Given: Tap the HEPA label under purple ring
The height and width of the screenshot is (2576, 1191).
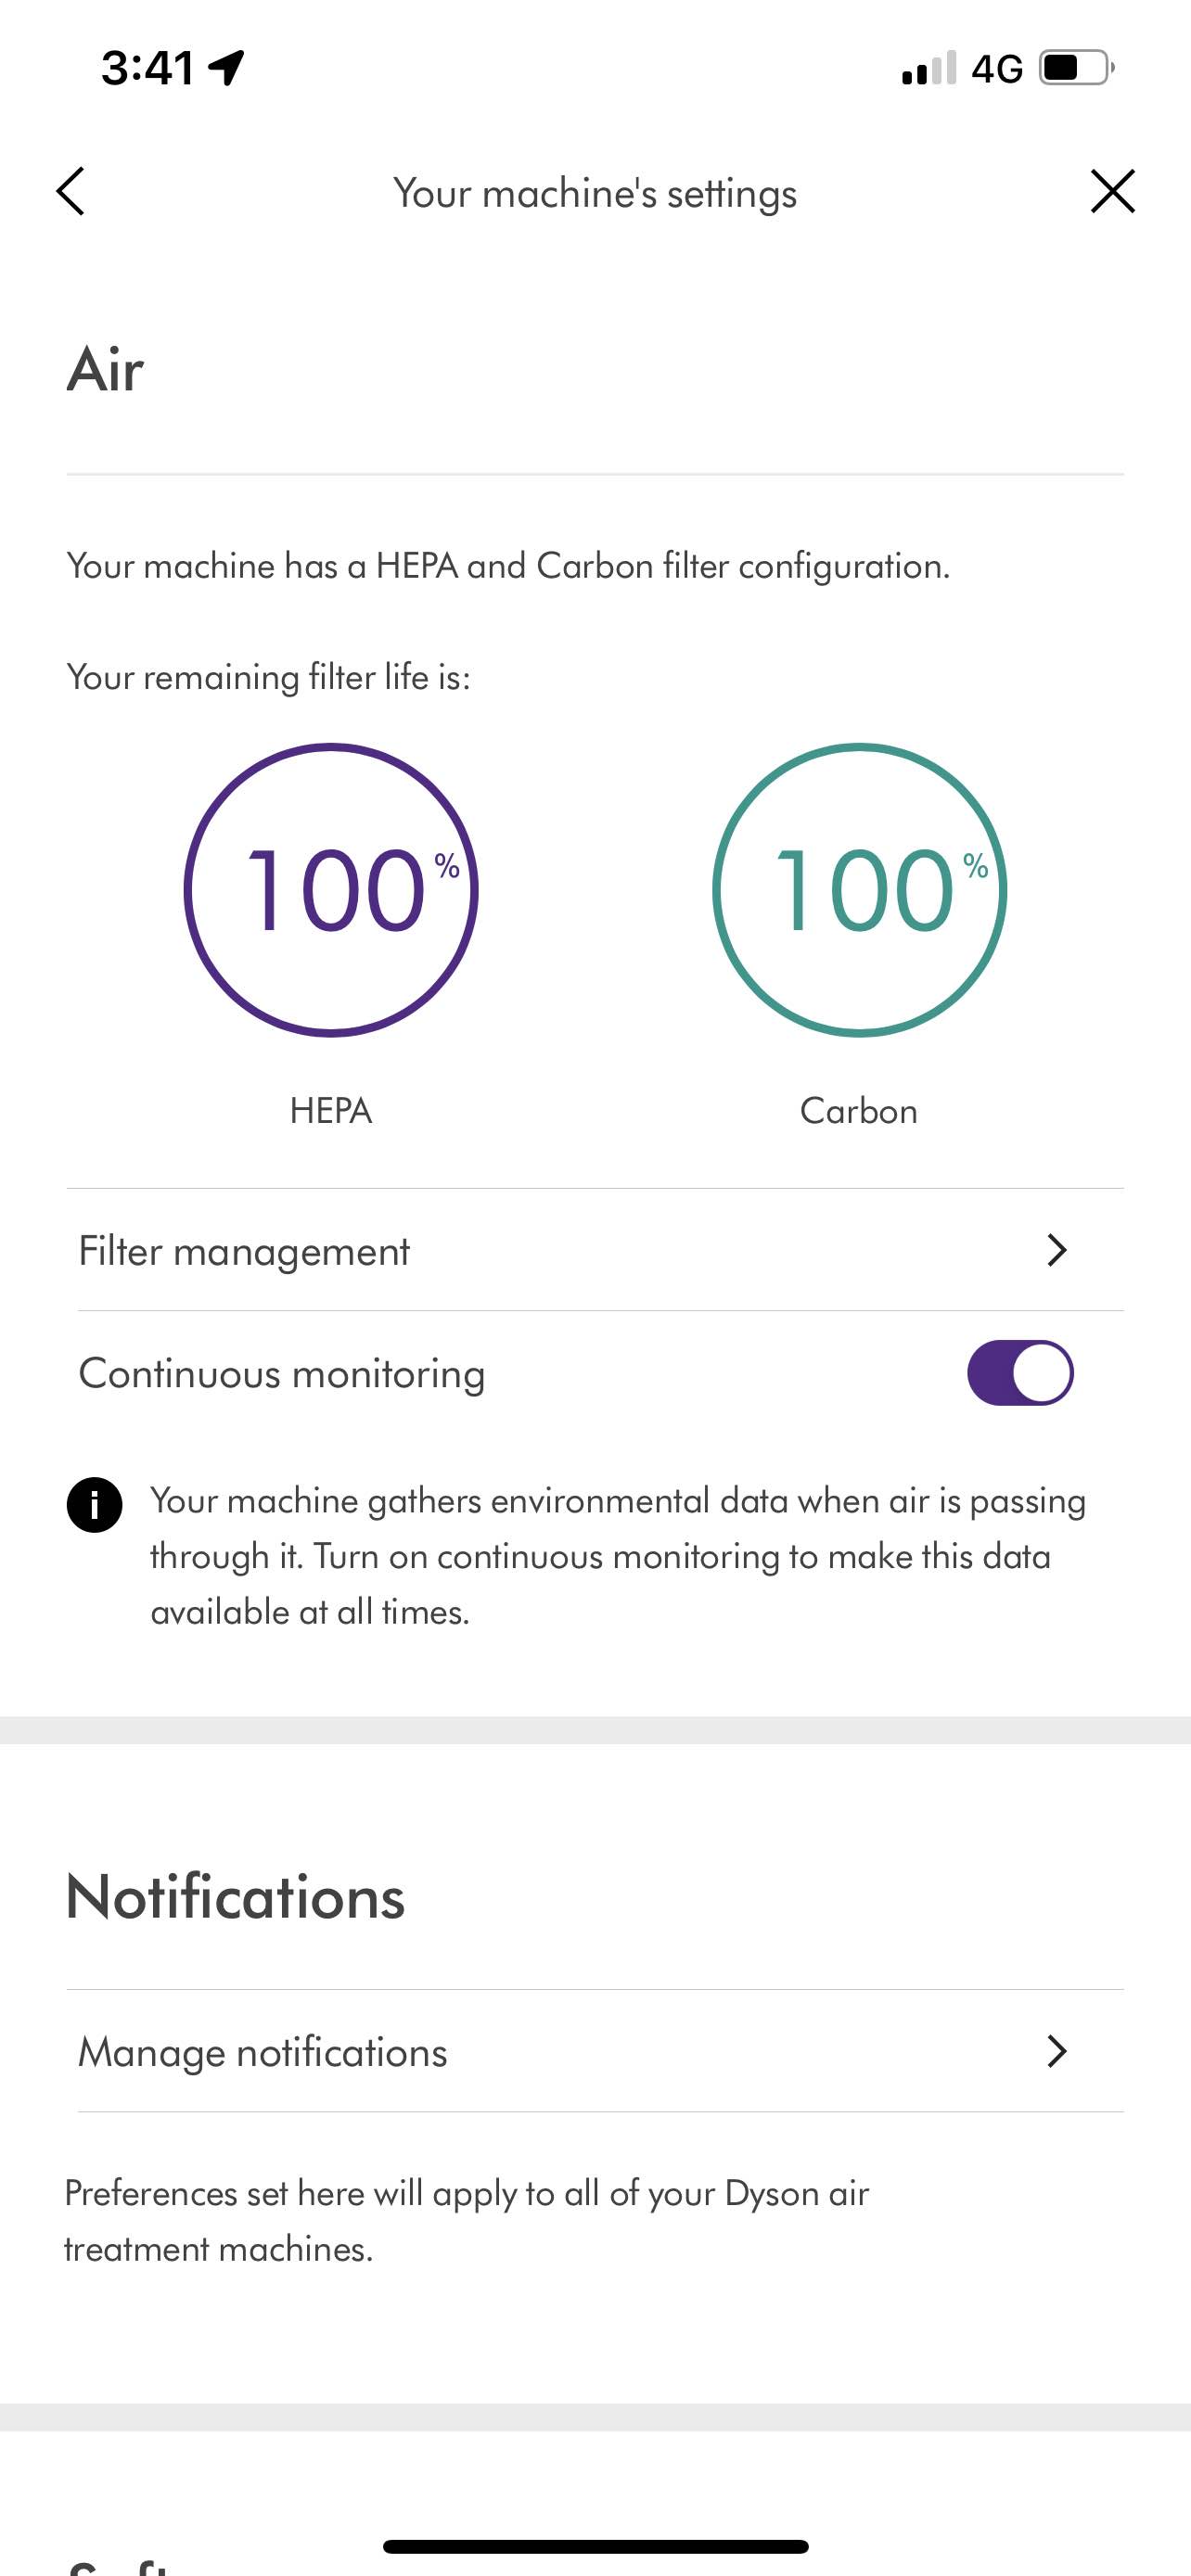Looking at the screenshot, I should 331,1111.
